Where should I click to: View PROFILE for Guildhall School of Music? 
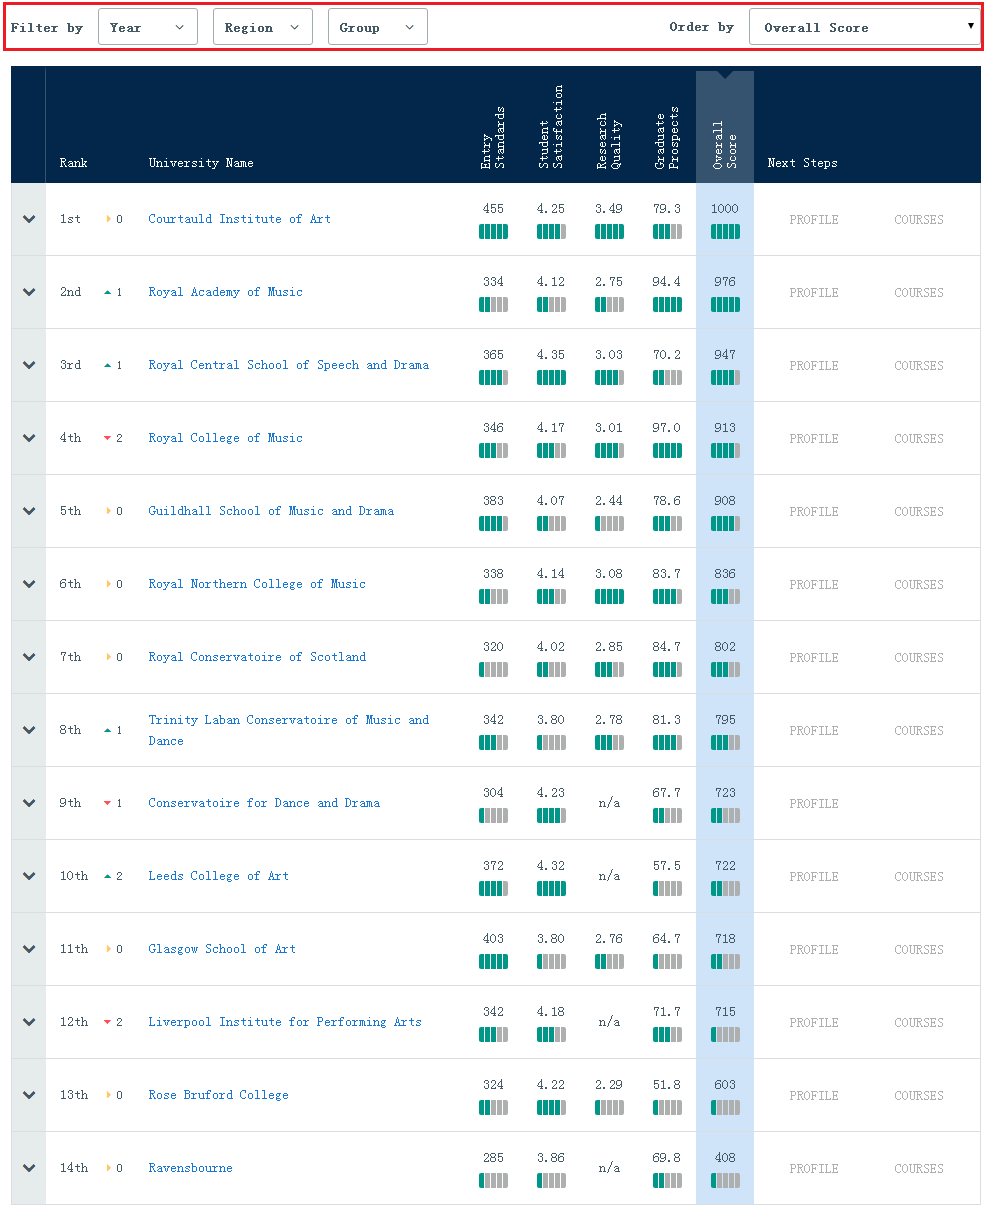coord(814,512)
